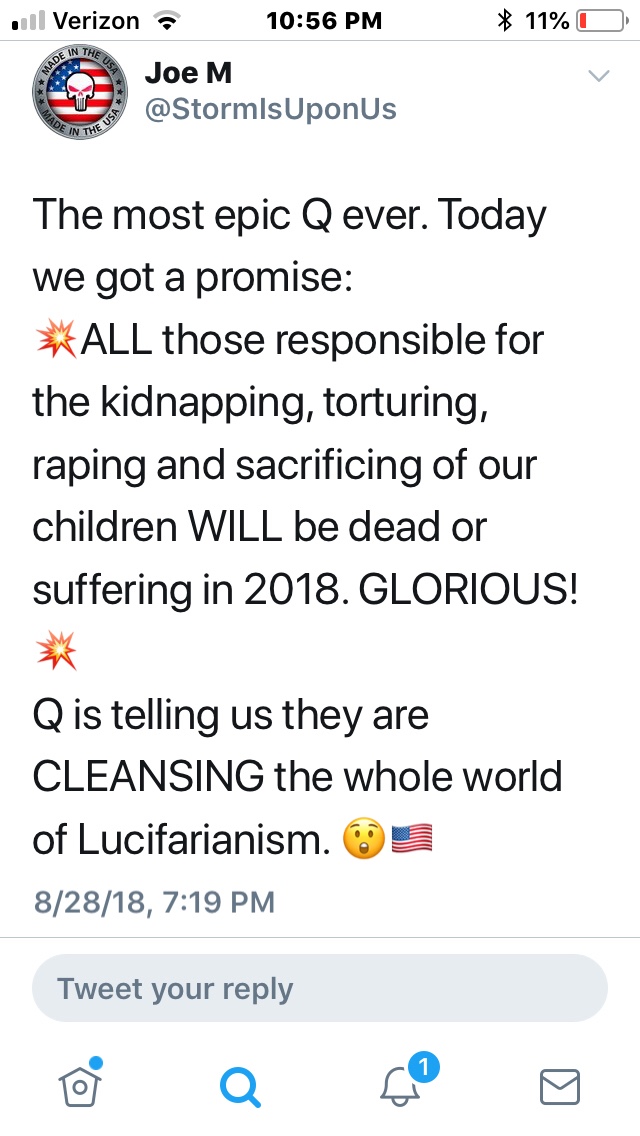Tap the Bluetooth status icon

(x=505, y=19)
